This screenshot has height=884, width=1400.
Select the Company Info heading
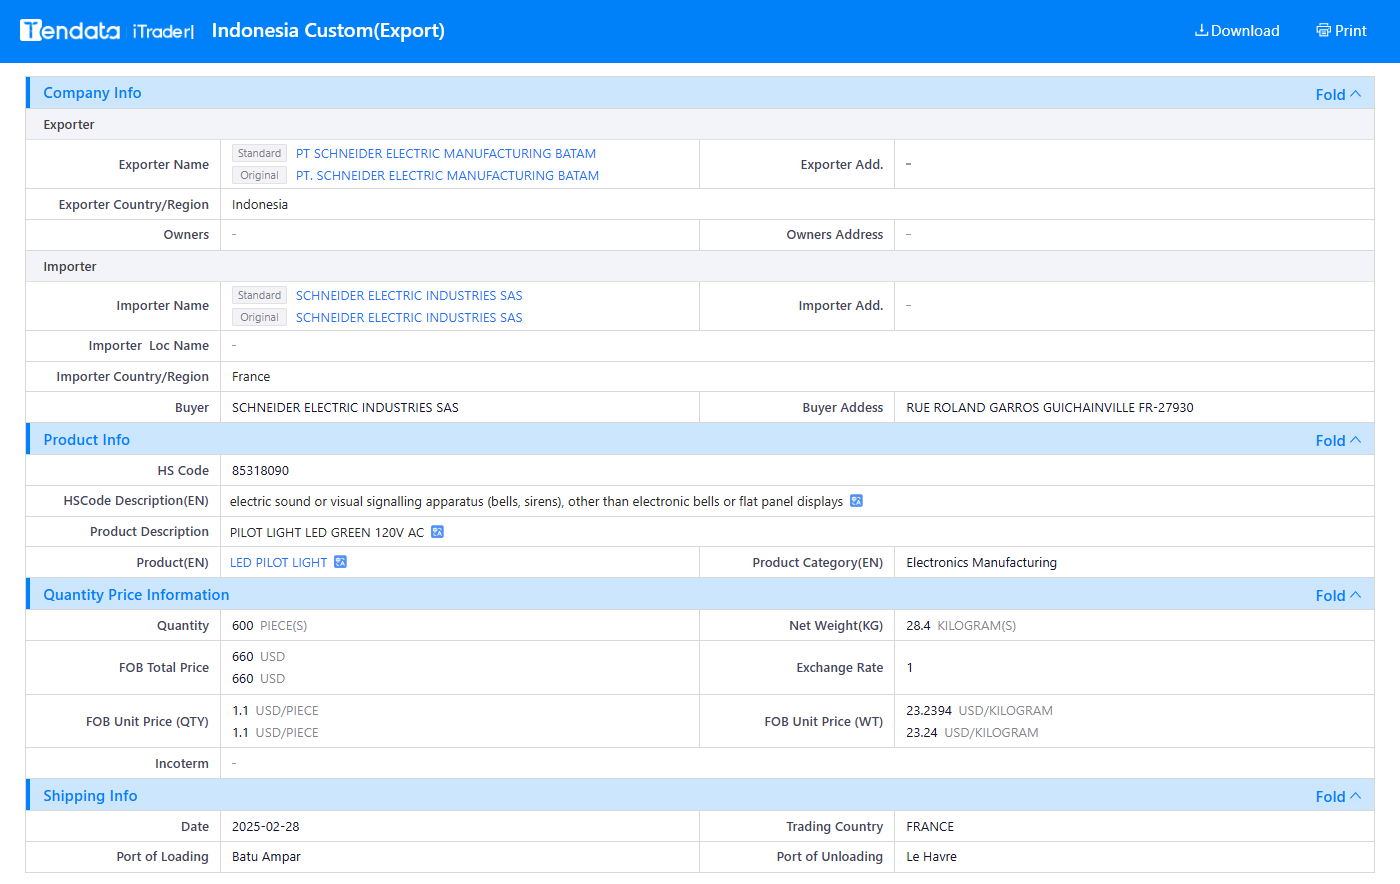pyautogui.click(x=92, y=92)
